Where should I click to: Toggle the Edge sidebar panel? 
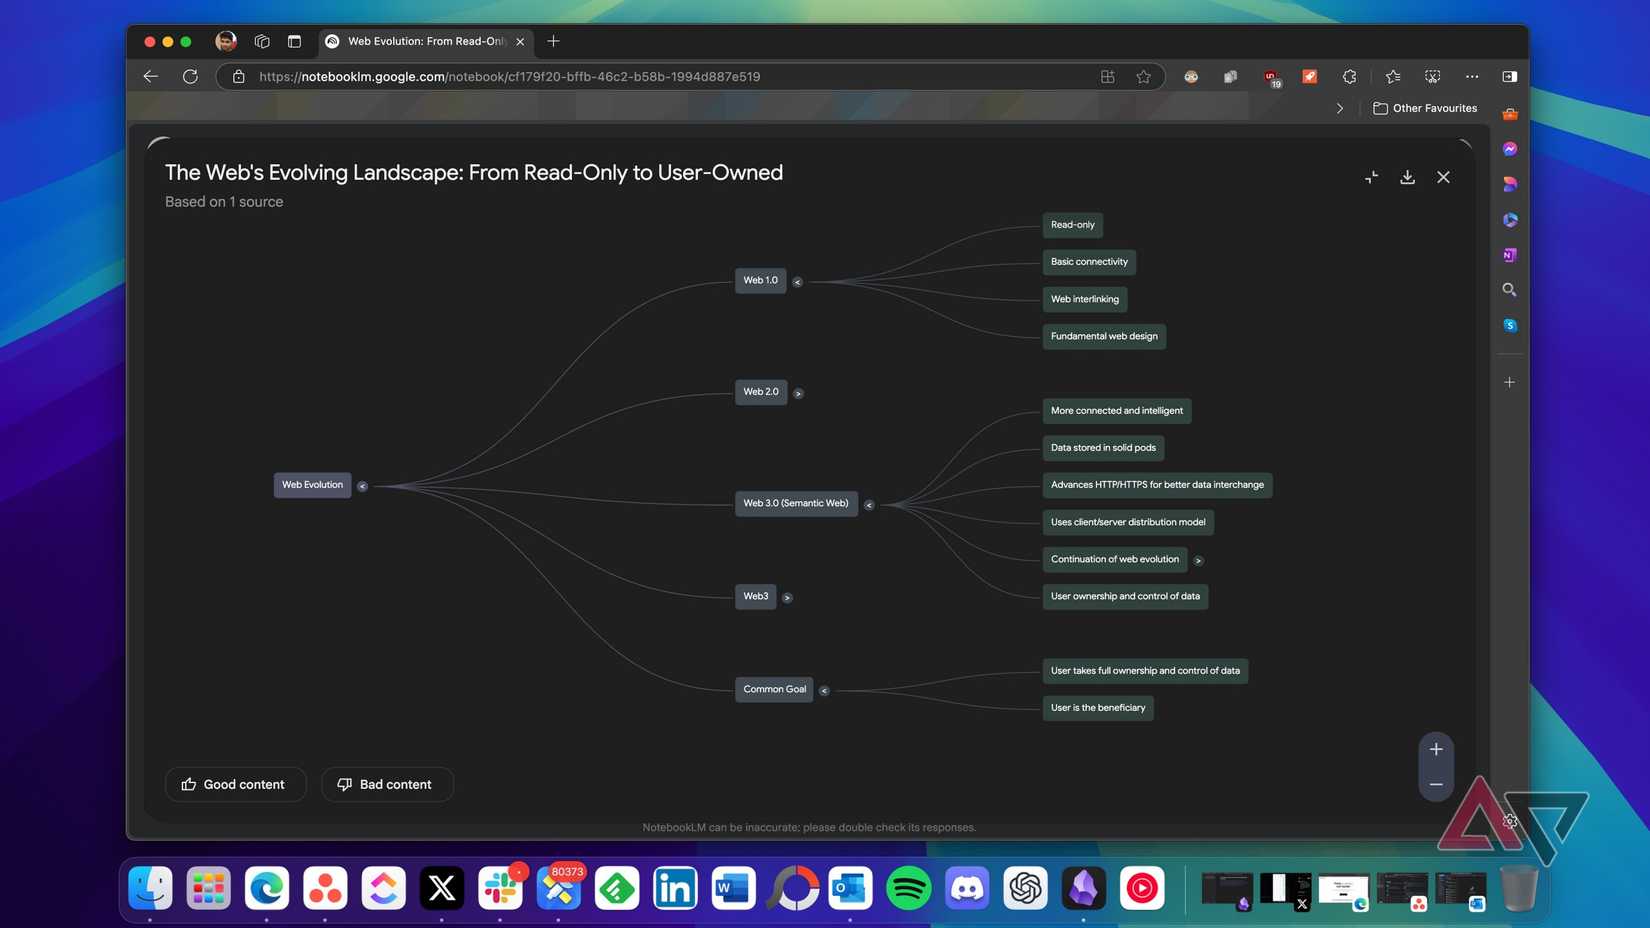tap(1510, 76)
